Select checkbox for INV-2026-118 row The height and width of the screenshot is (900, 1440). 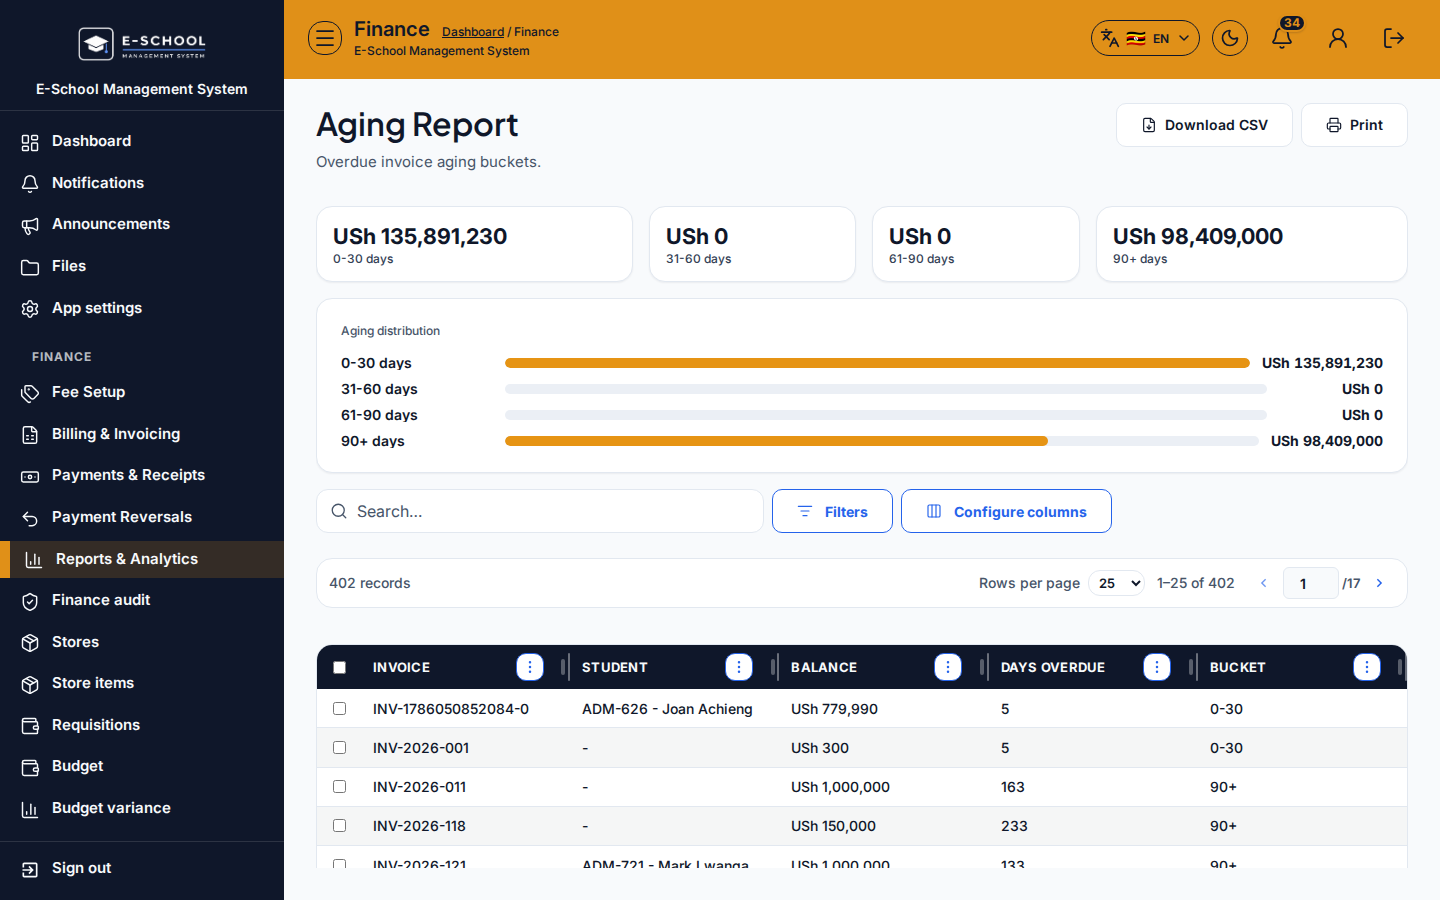[x=340, y=825]
